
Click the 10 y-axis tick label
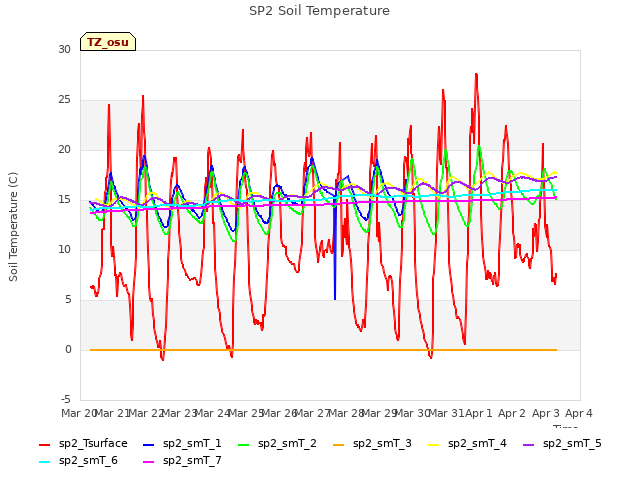click(64, 249)
